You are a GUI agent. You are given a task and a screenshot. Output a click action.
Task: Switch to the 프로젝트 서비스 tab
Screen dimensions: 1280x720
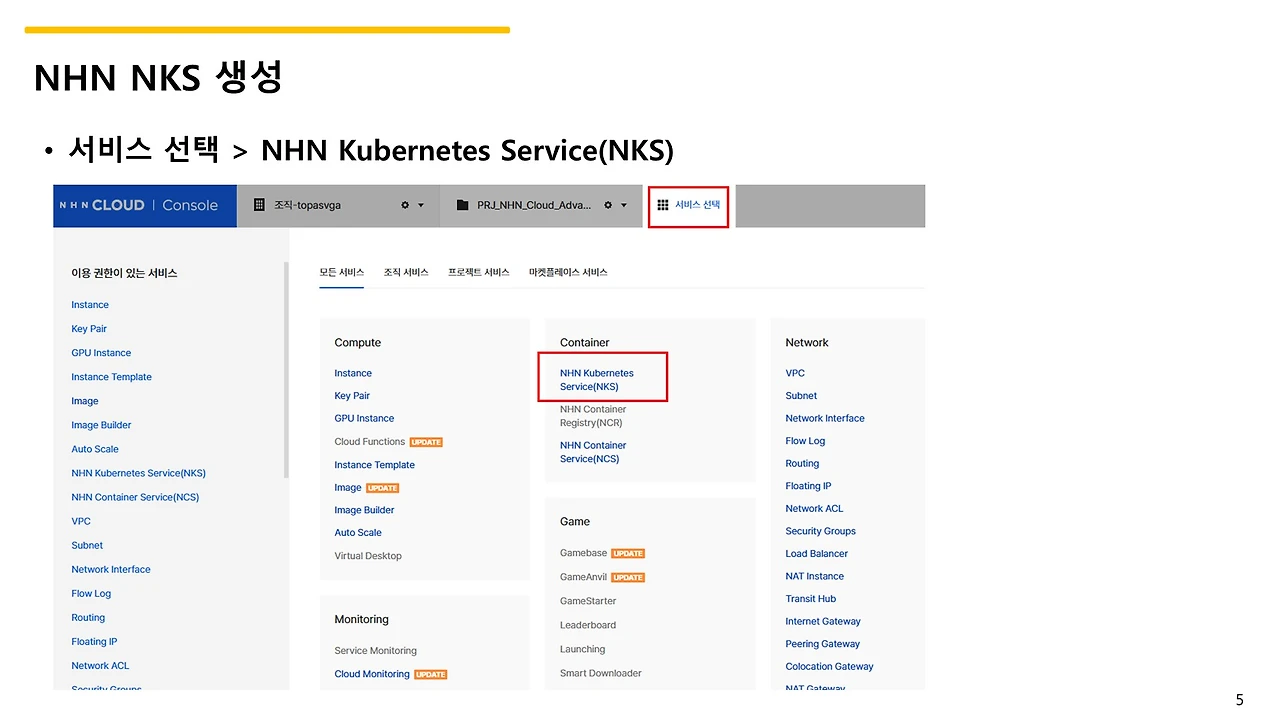click(479, 272)
